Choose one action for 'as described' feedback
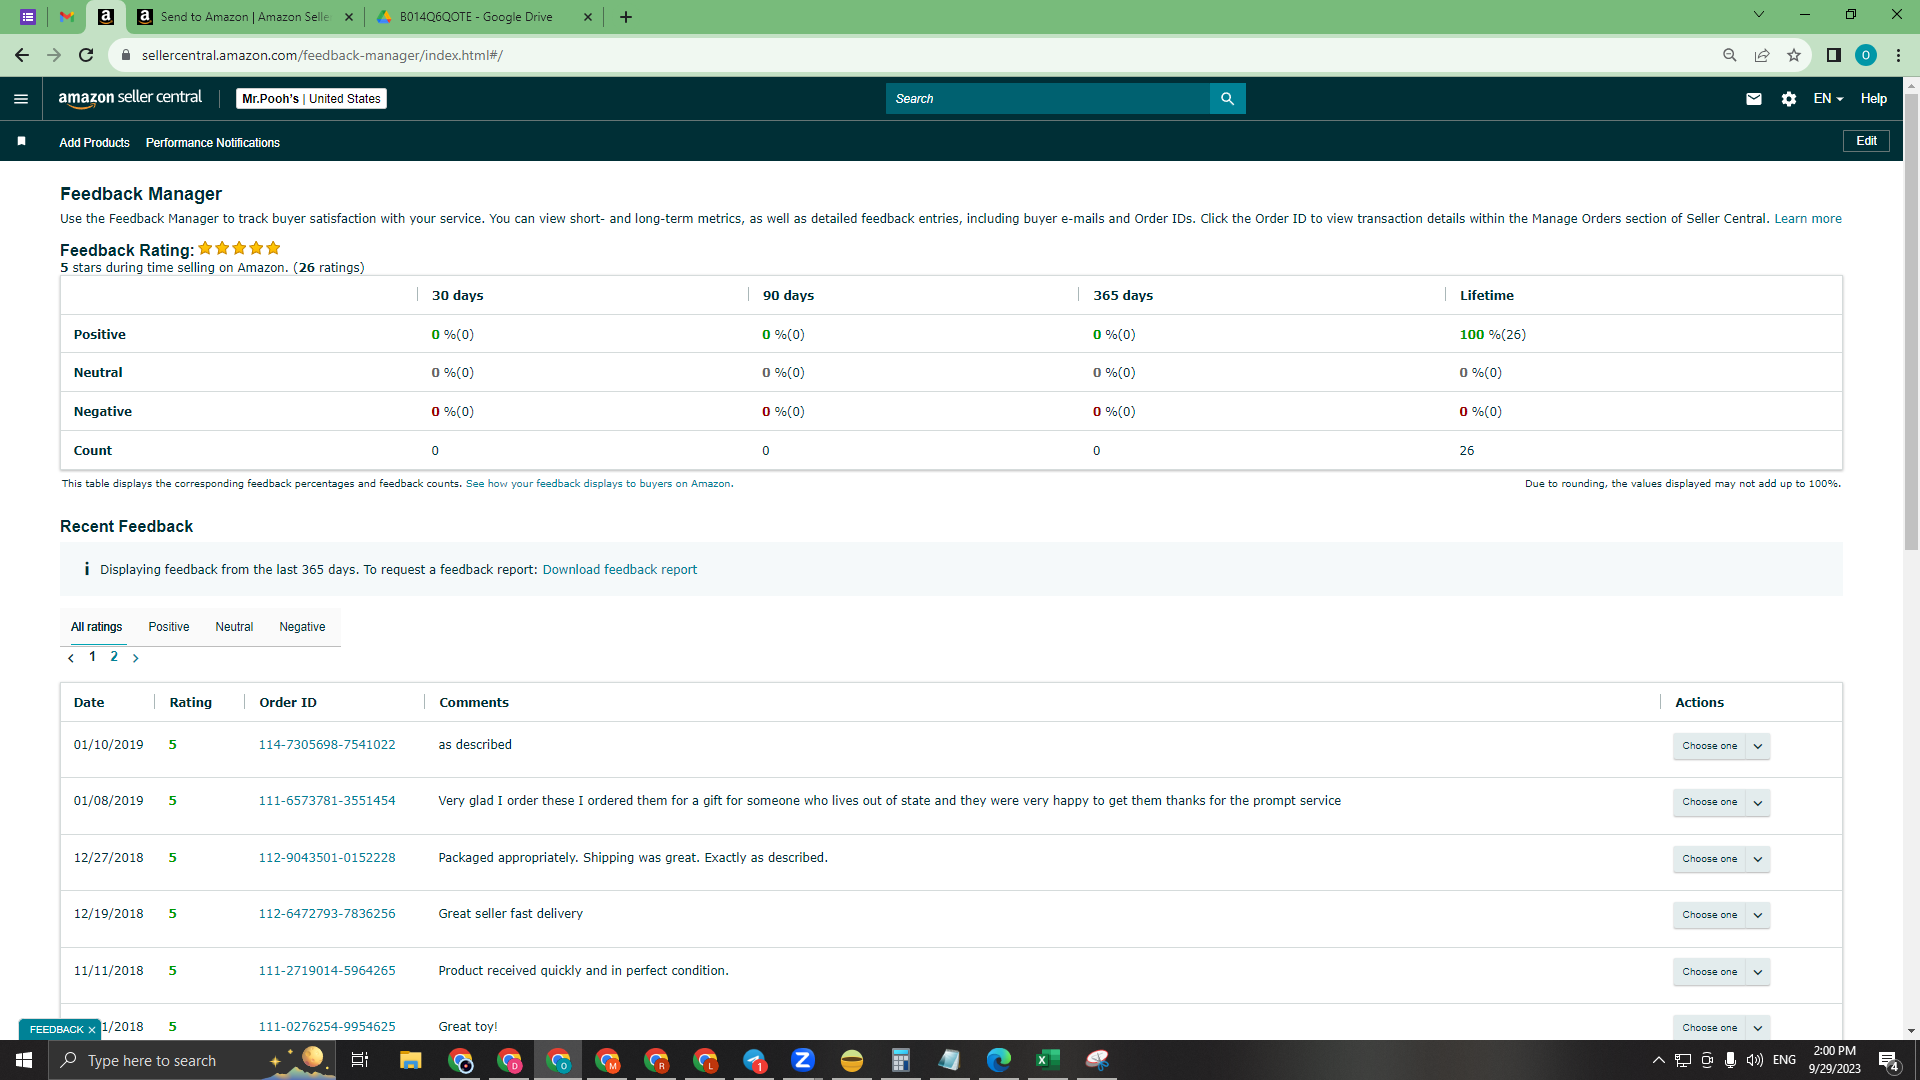 pos(1710,746)
